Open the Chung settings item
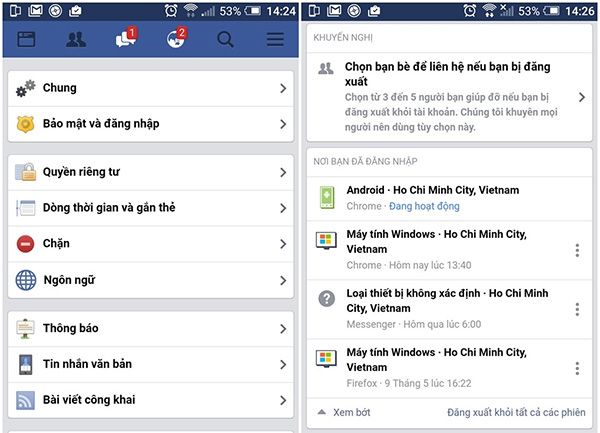The image size is (600, 433). (x=151, y=88)
